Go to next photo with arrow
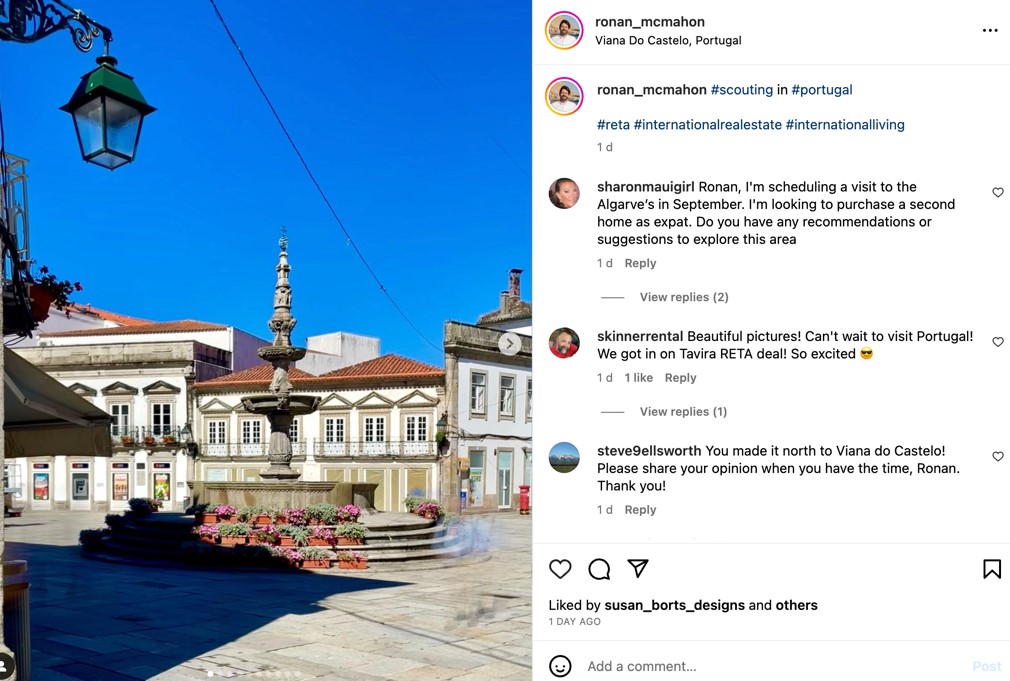The image size is (1010, 681). (x=510, y=344)
